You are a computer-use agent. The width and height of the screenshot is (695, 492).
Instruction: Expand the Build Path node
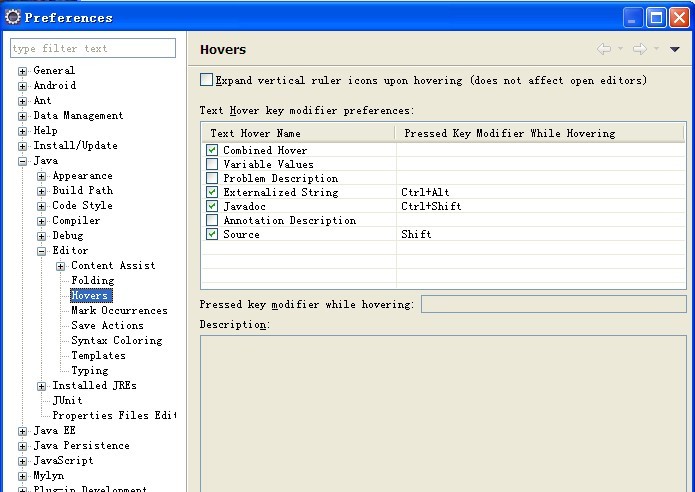pyautogui.click(x=41, y=191)
